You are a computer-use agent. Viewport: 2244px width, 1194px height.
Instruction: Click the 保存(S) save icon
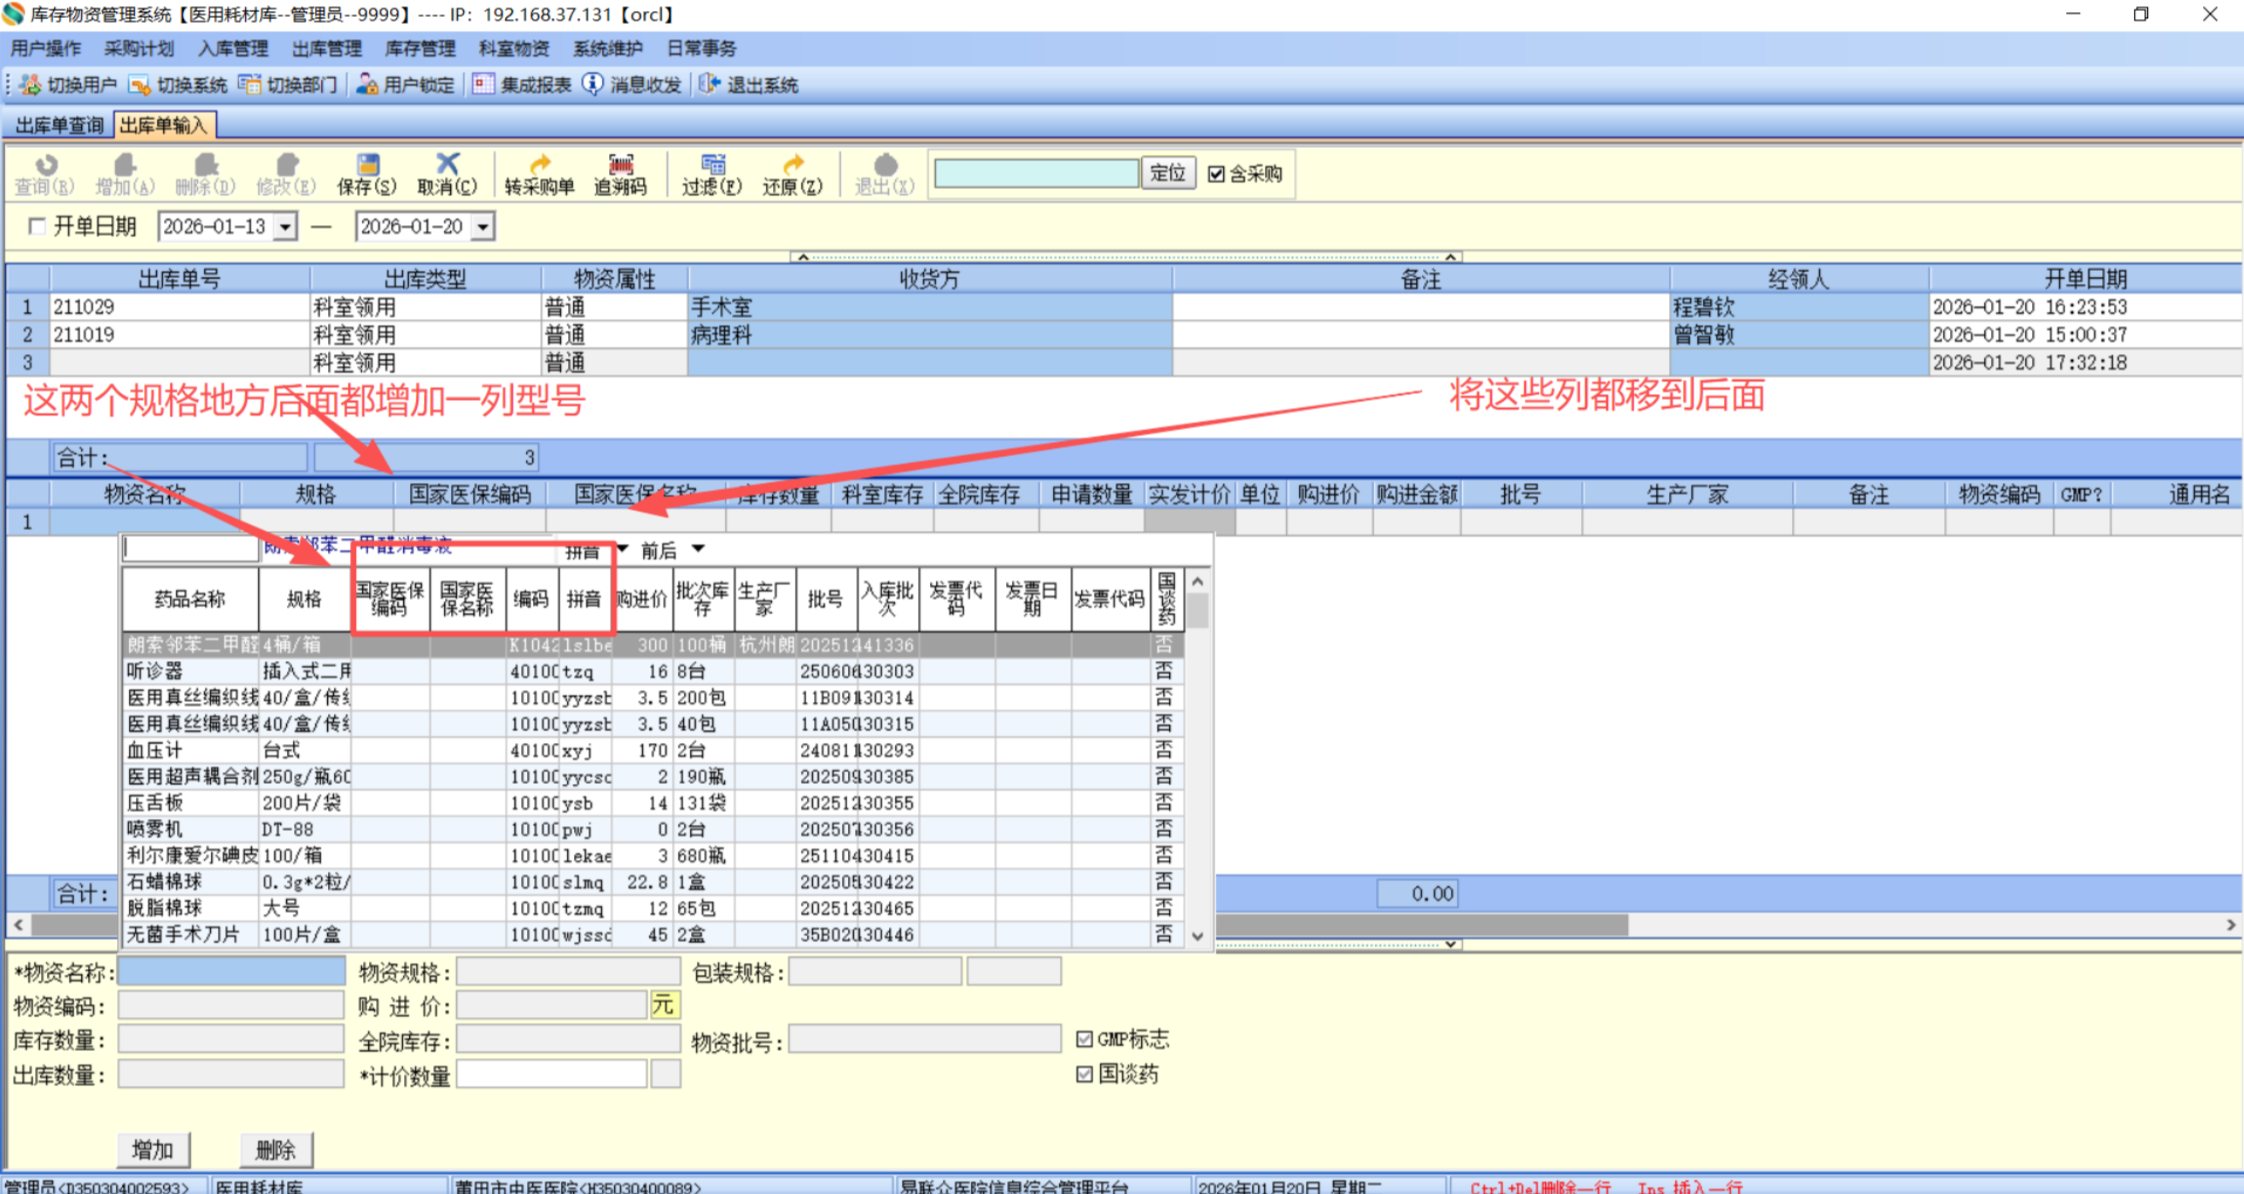[367, 165]
